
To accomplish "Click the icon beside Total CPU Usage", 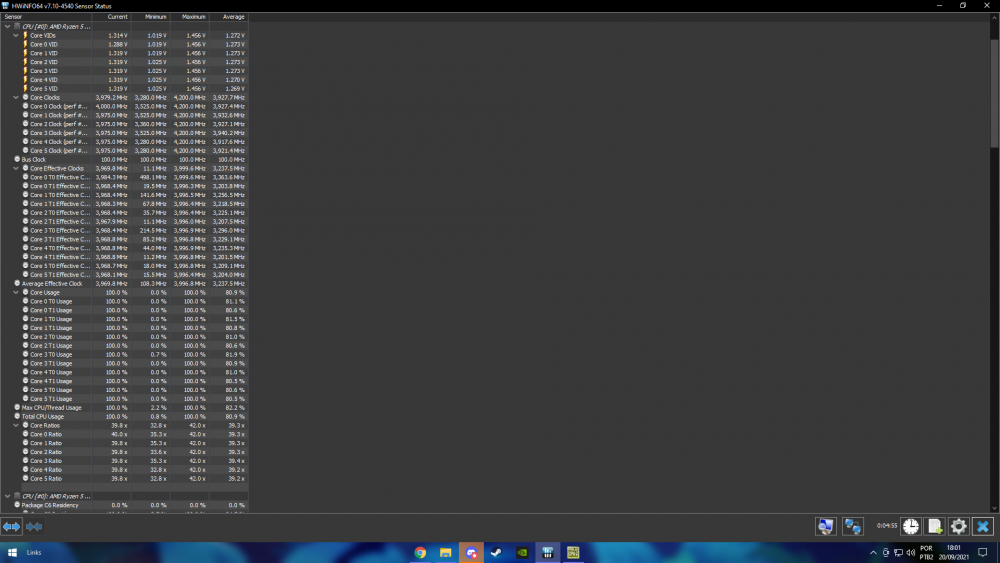I will click(x=17, y=416).
